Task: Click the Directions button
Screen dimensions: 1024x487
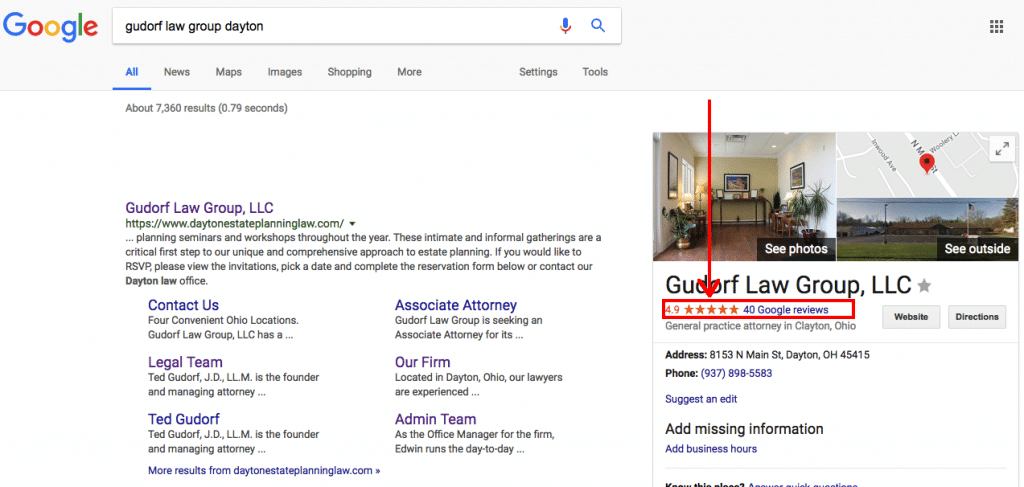Action: [977, 317]
